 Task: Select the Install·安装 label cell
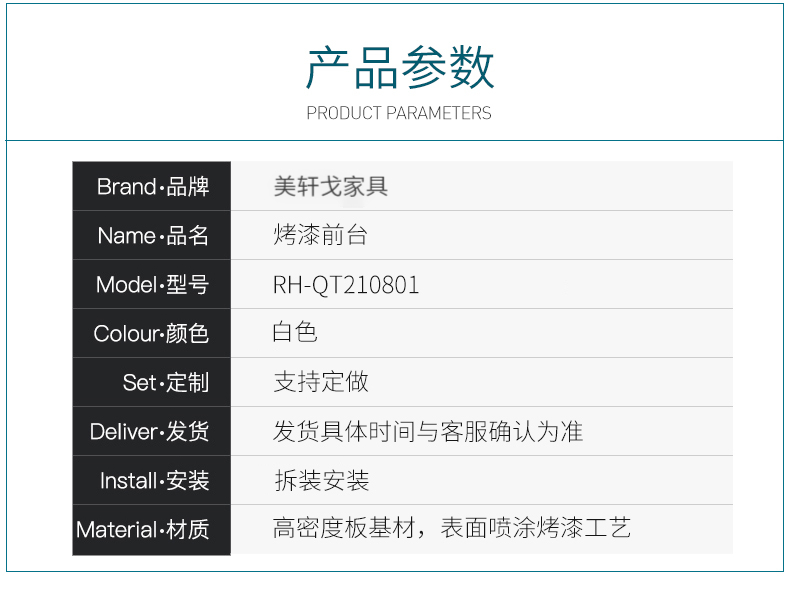click(x=152, y=481)
